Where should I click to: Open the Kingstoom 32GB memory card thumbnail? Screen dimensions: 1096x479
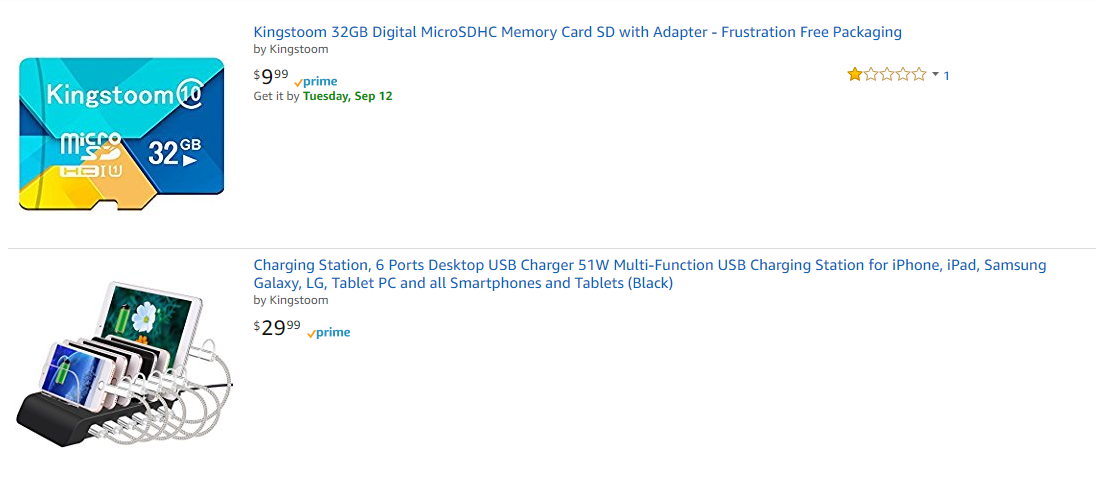tap(121, 133)
